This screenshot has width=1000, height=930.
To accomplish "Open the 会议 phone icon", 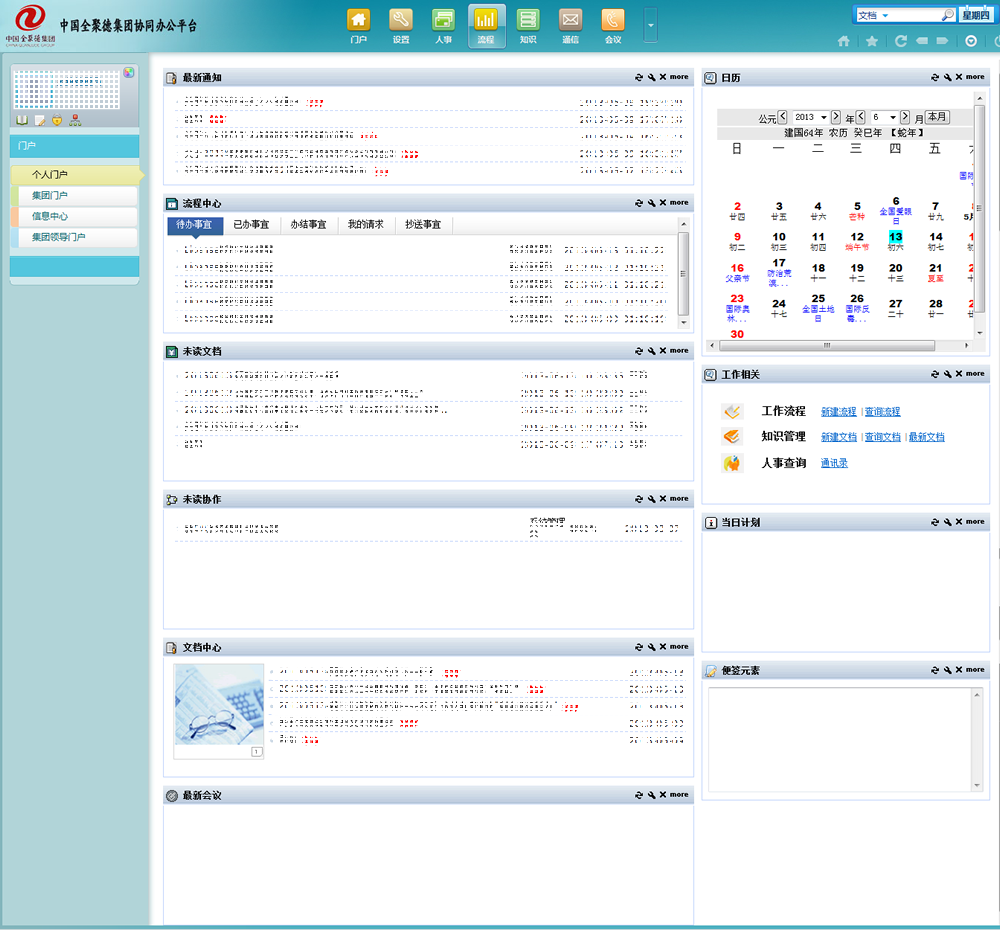I will point(612,26).
